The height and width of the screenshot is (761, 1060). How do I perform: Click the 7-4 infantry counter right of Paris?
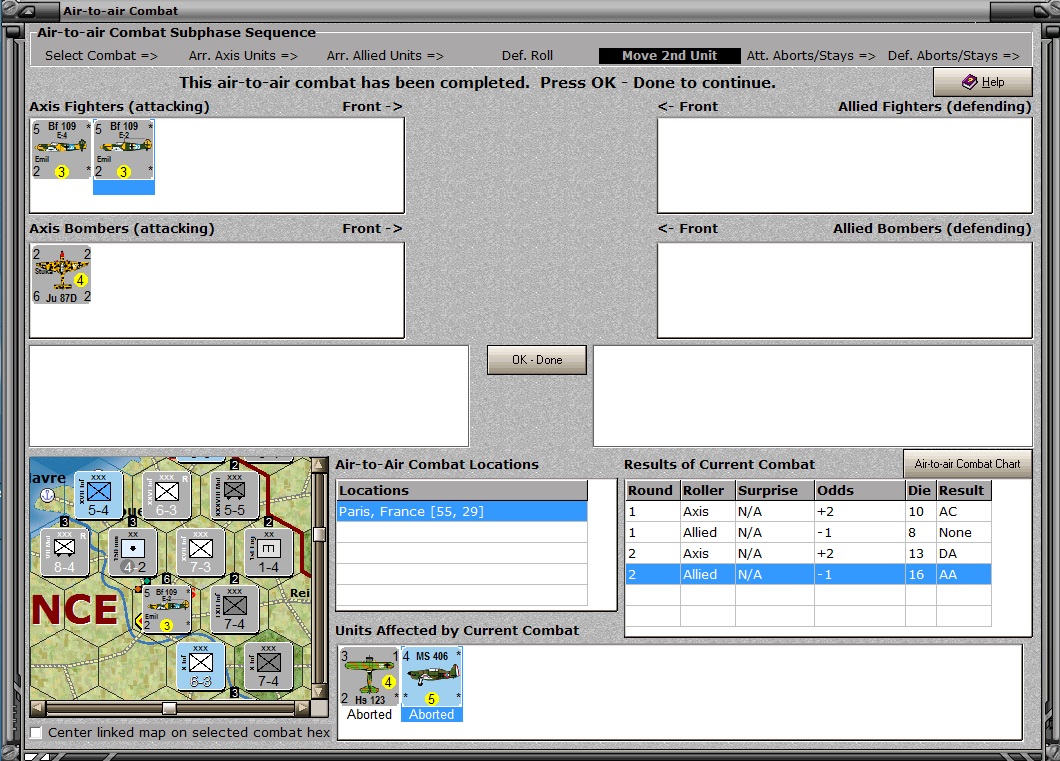(x=235, y=609)
